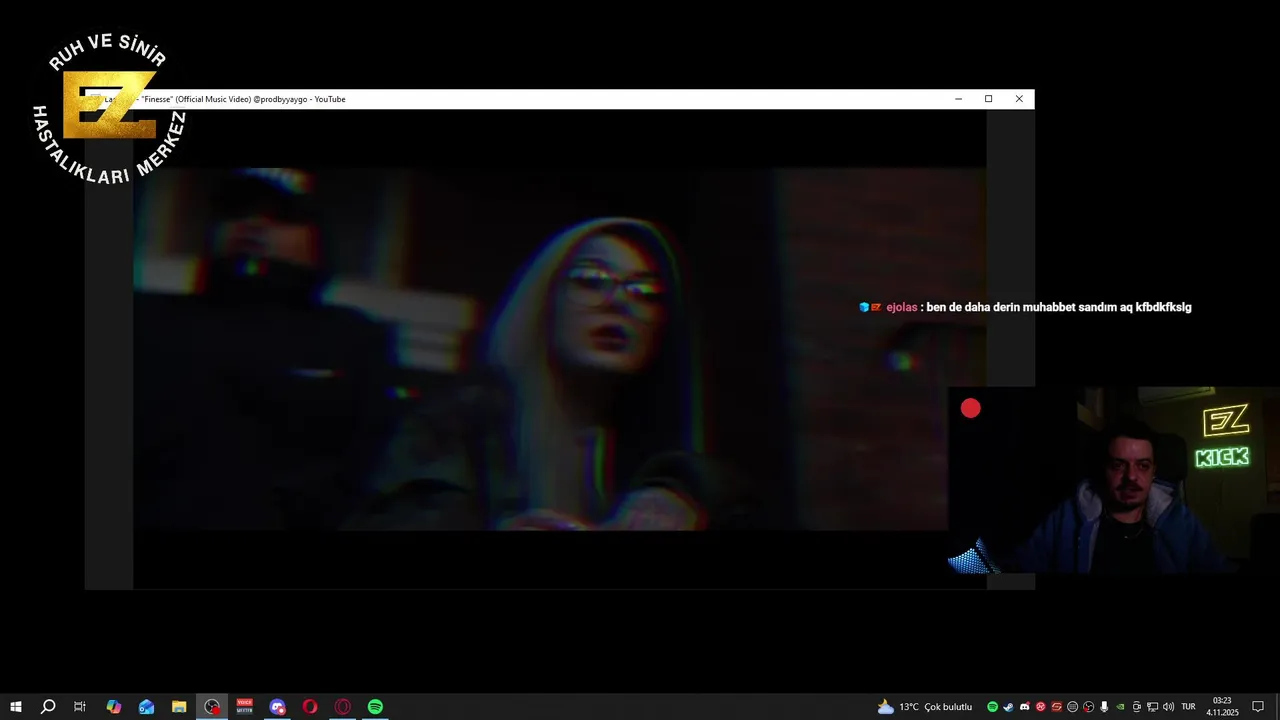Open the network status tray icon
This screenshot has width=1280, height=720.
[1152, 707]
